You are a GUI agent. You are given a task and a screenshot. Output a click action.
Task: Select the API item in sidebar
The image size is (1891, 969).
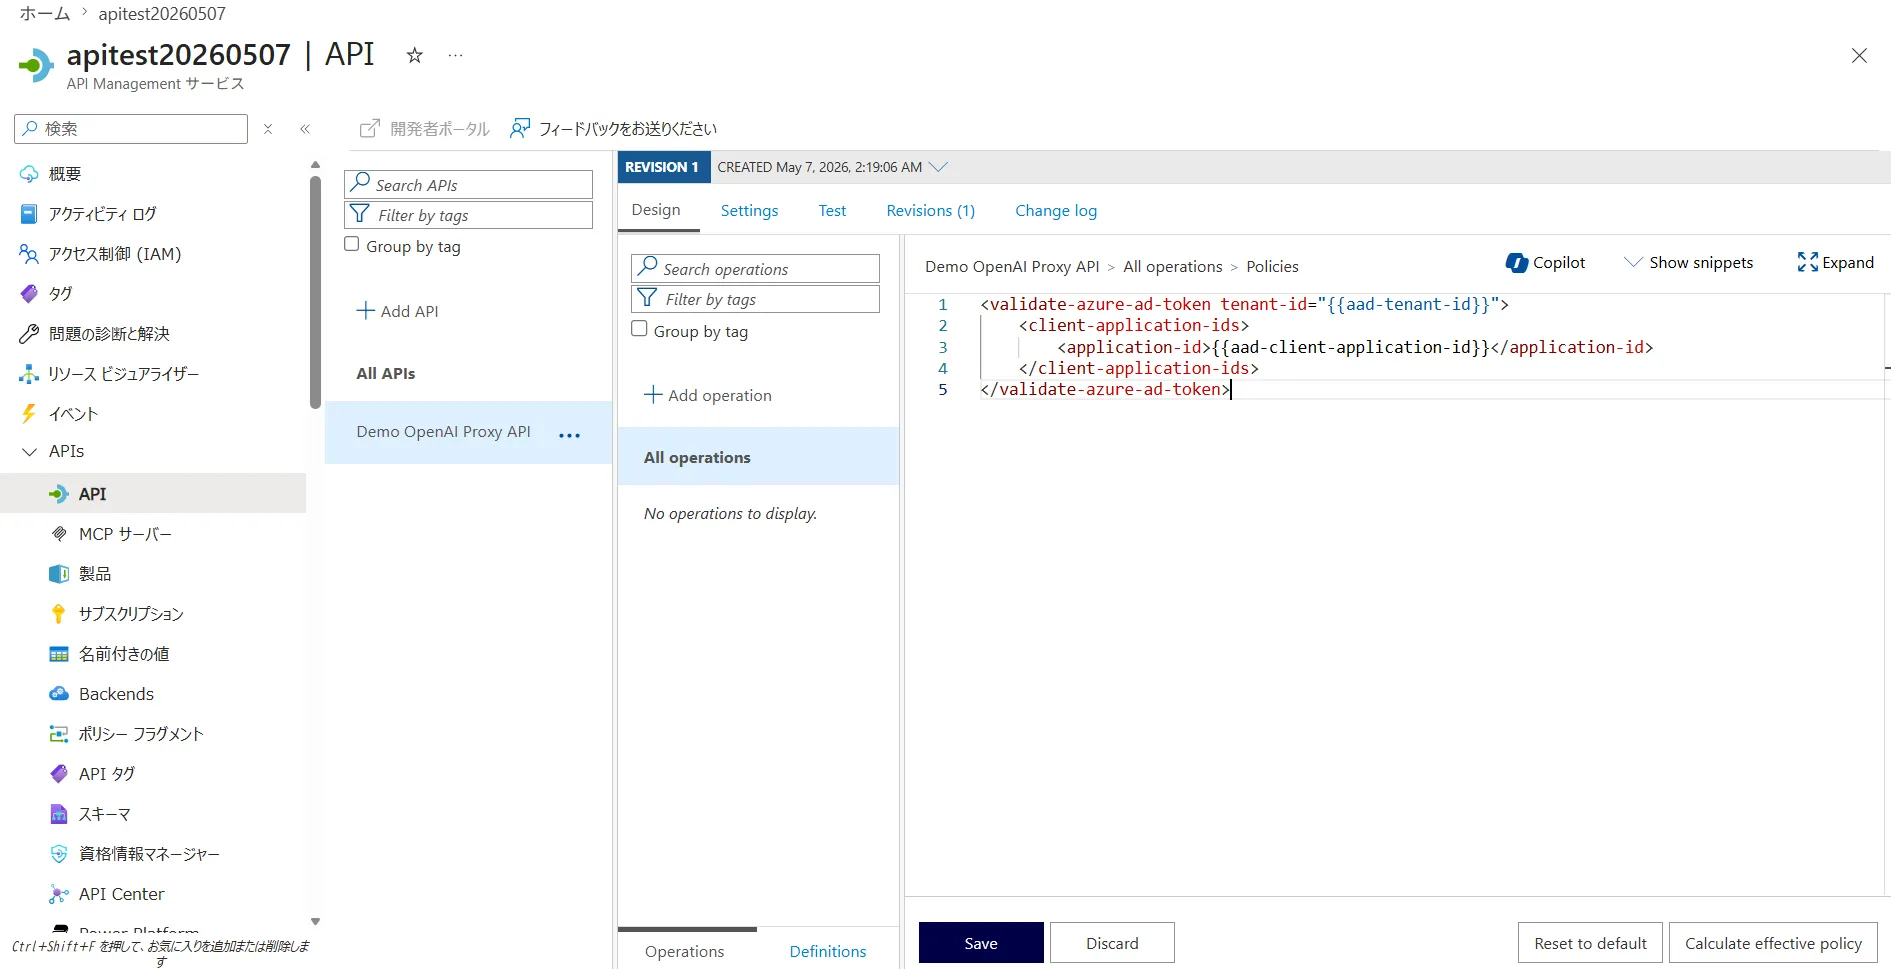(153, 494)
